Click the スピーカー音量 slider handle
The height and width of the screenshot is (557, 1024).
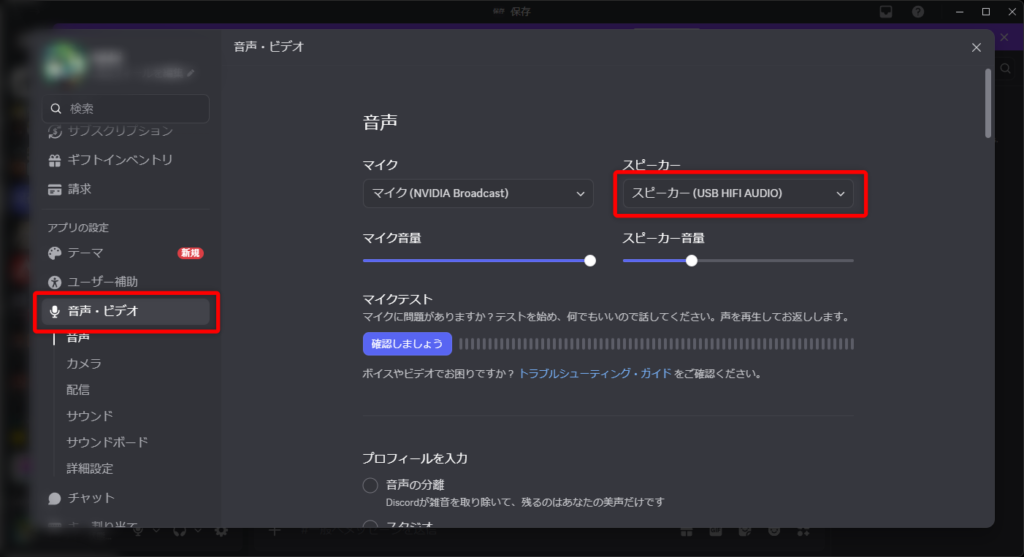coord(691,260)
